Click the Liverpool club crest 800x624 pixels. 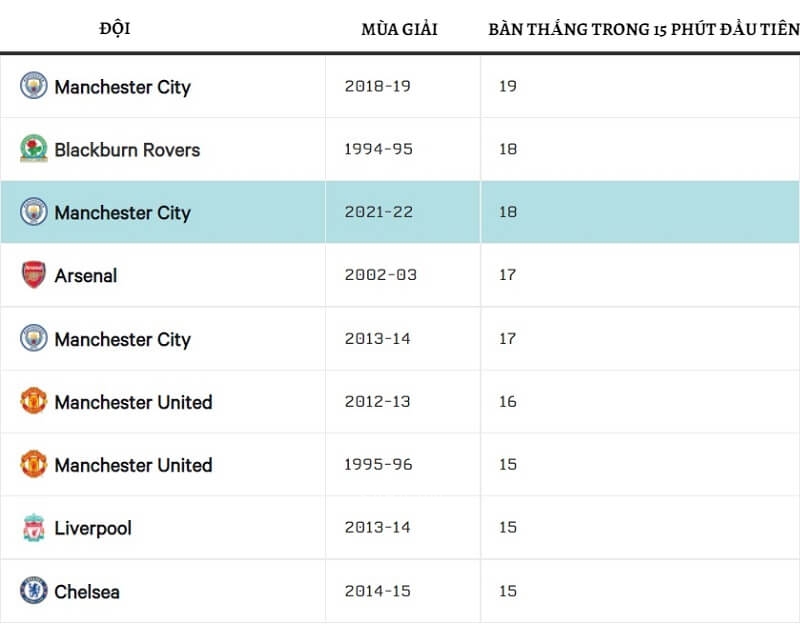[34, 528]
